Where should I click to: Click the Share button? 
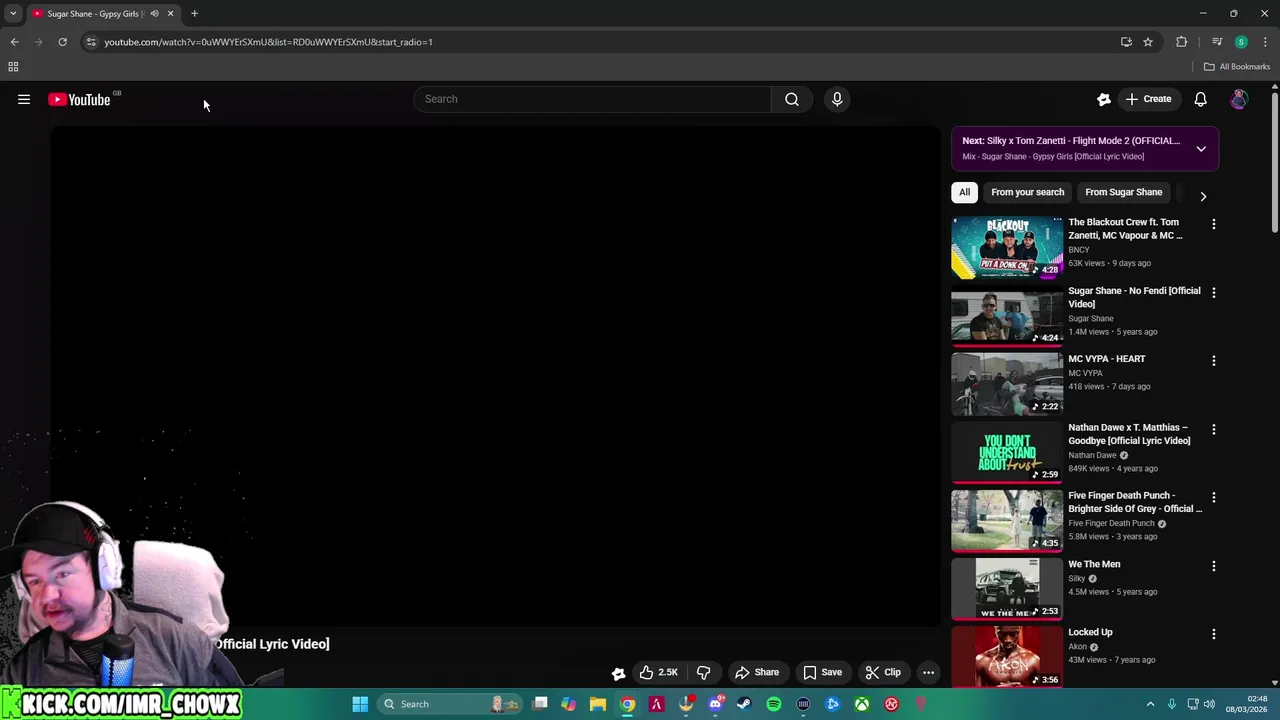tap(756, 672)
